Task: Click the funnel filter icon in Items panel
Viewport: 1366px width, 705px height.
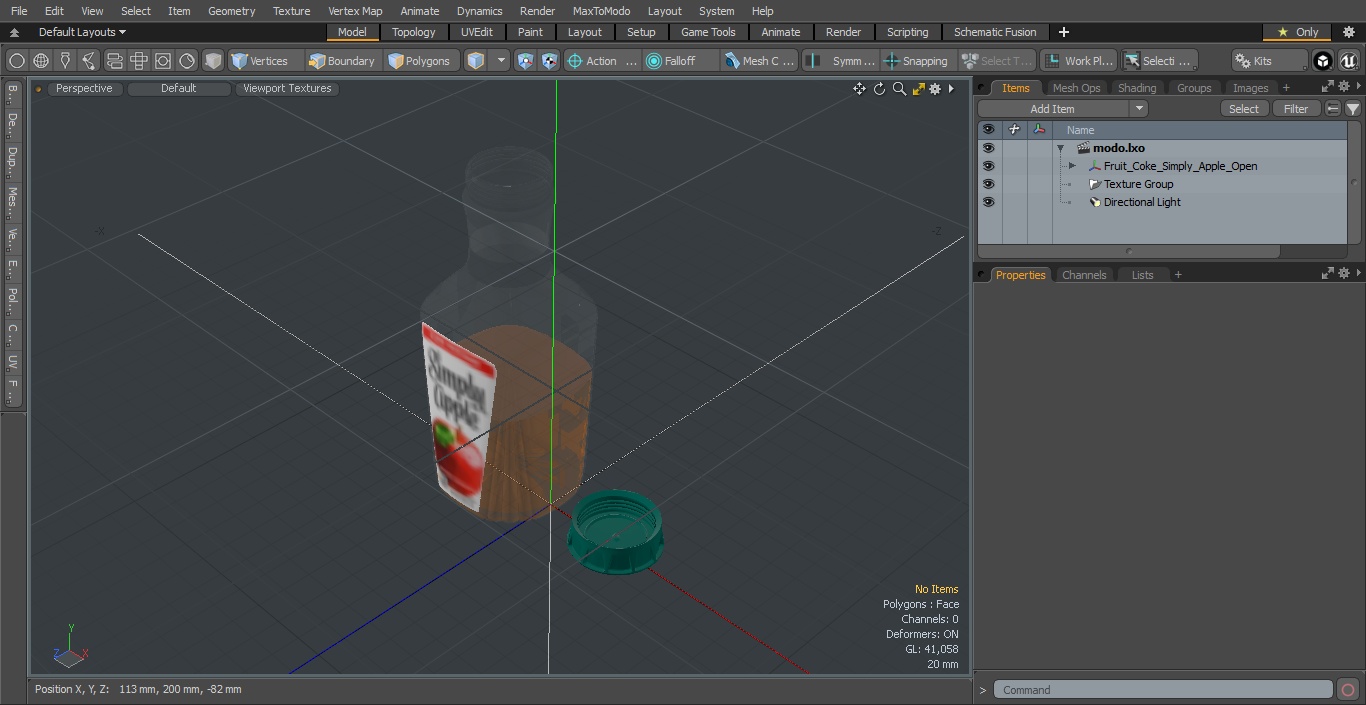Action: pos(1352,109)
